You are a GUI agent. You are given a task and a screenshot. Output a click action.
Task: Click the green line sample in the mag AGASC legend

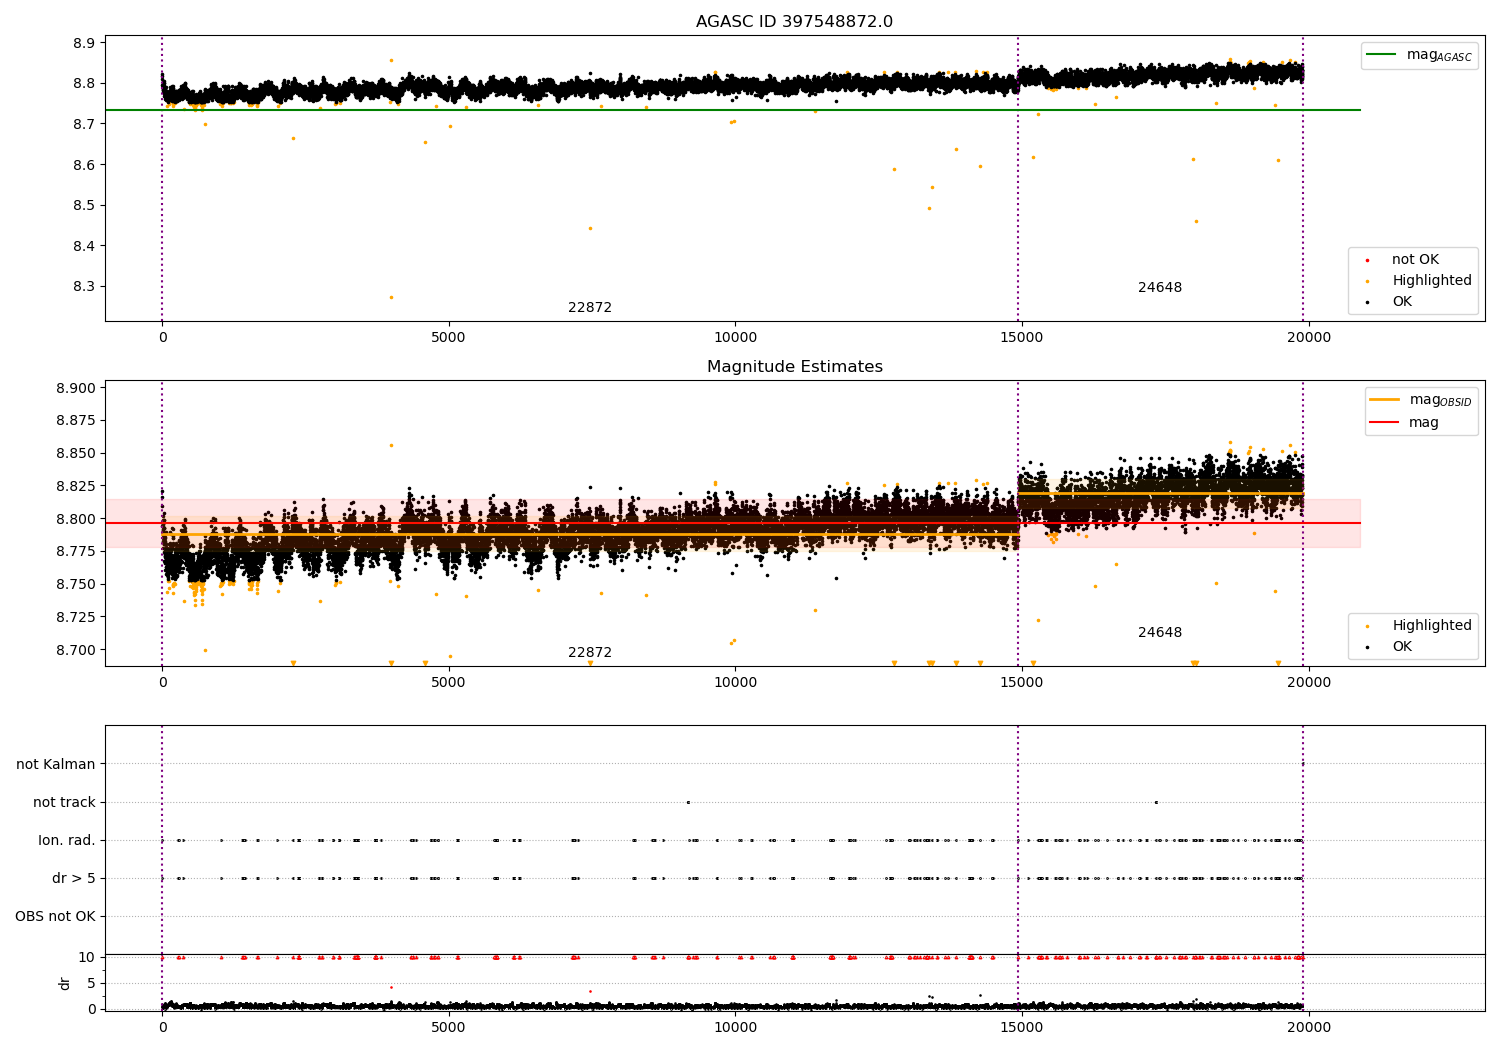(x=1383, y=55)
